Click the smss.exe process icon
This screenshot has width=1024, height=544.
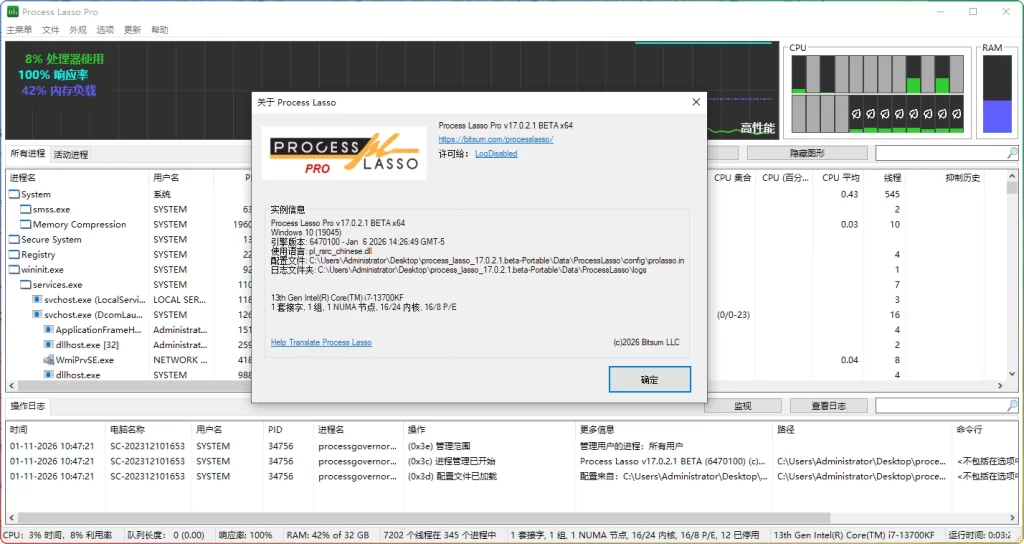point(25,209)
